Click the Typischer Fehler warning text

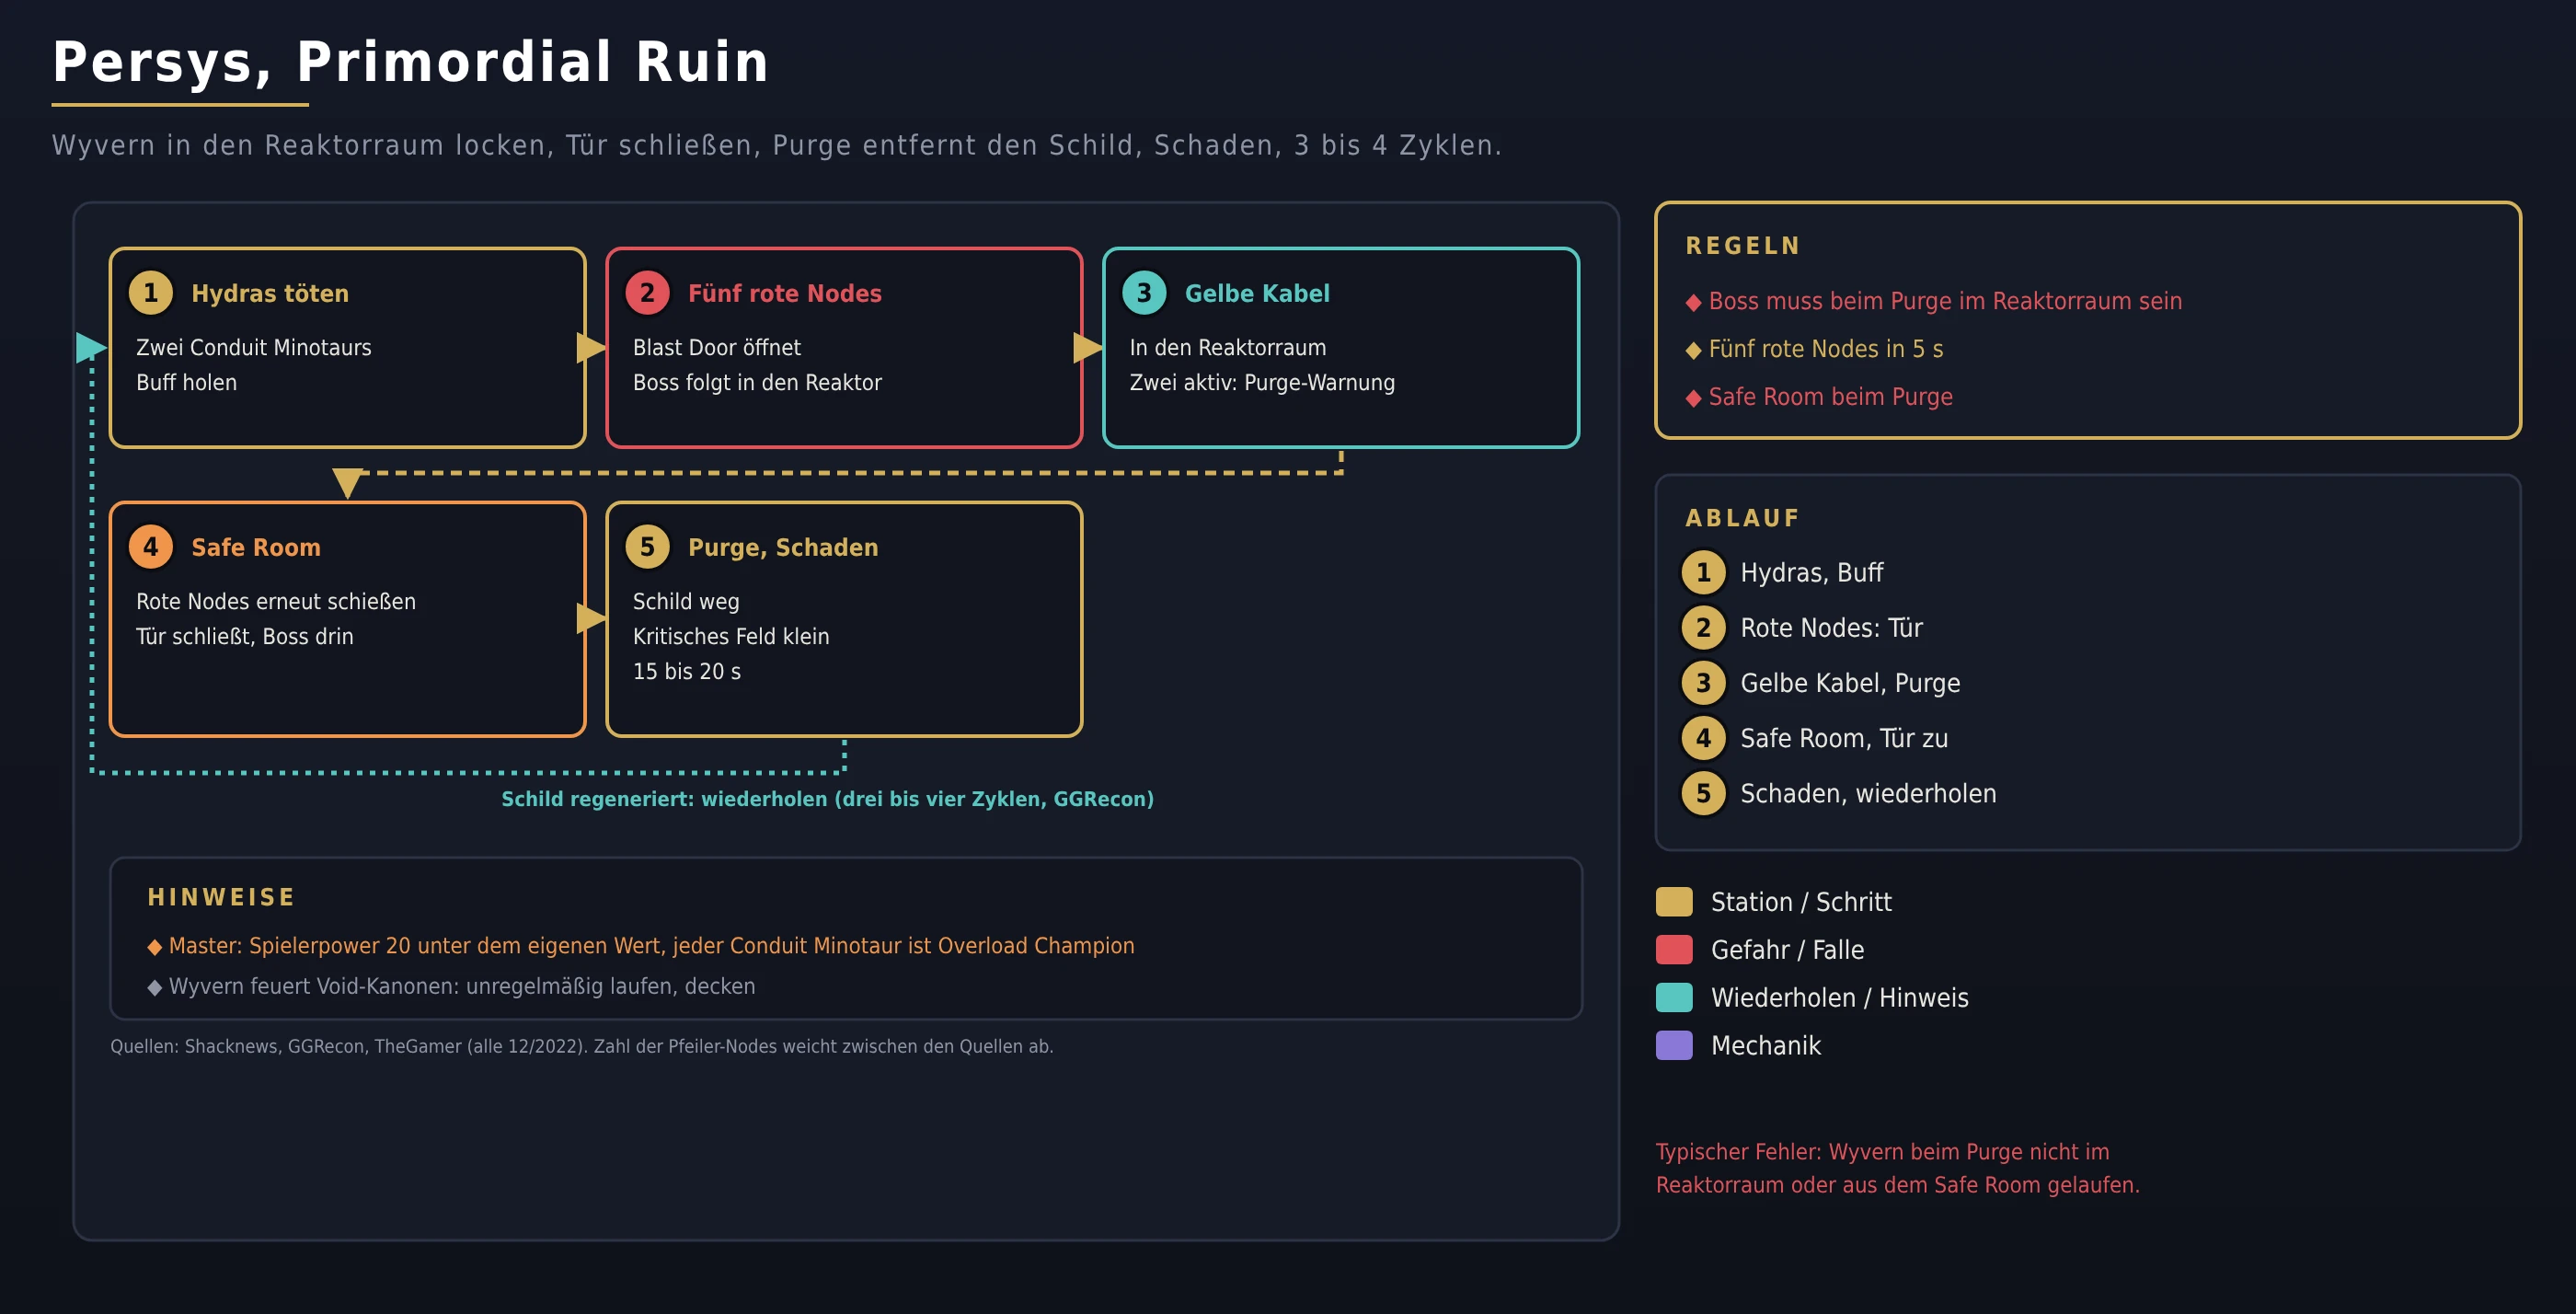(1897, 1168)
